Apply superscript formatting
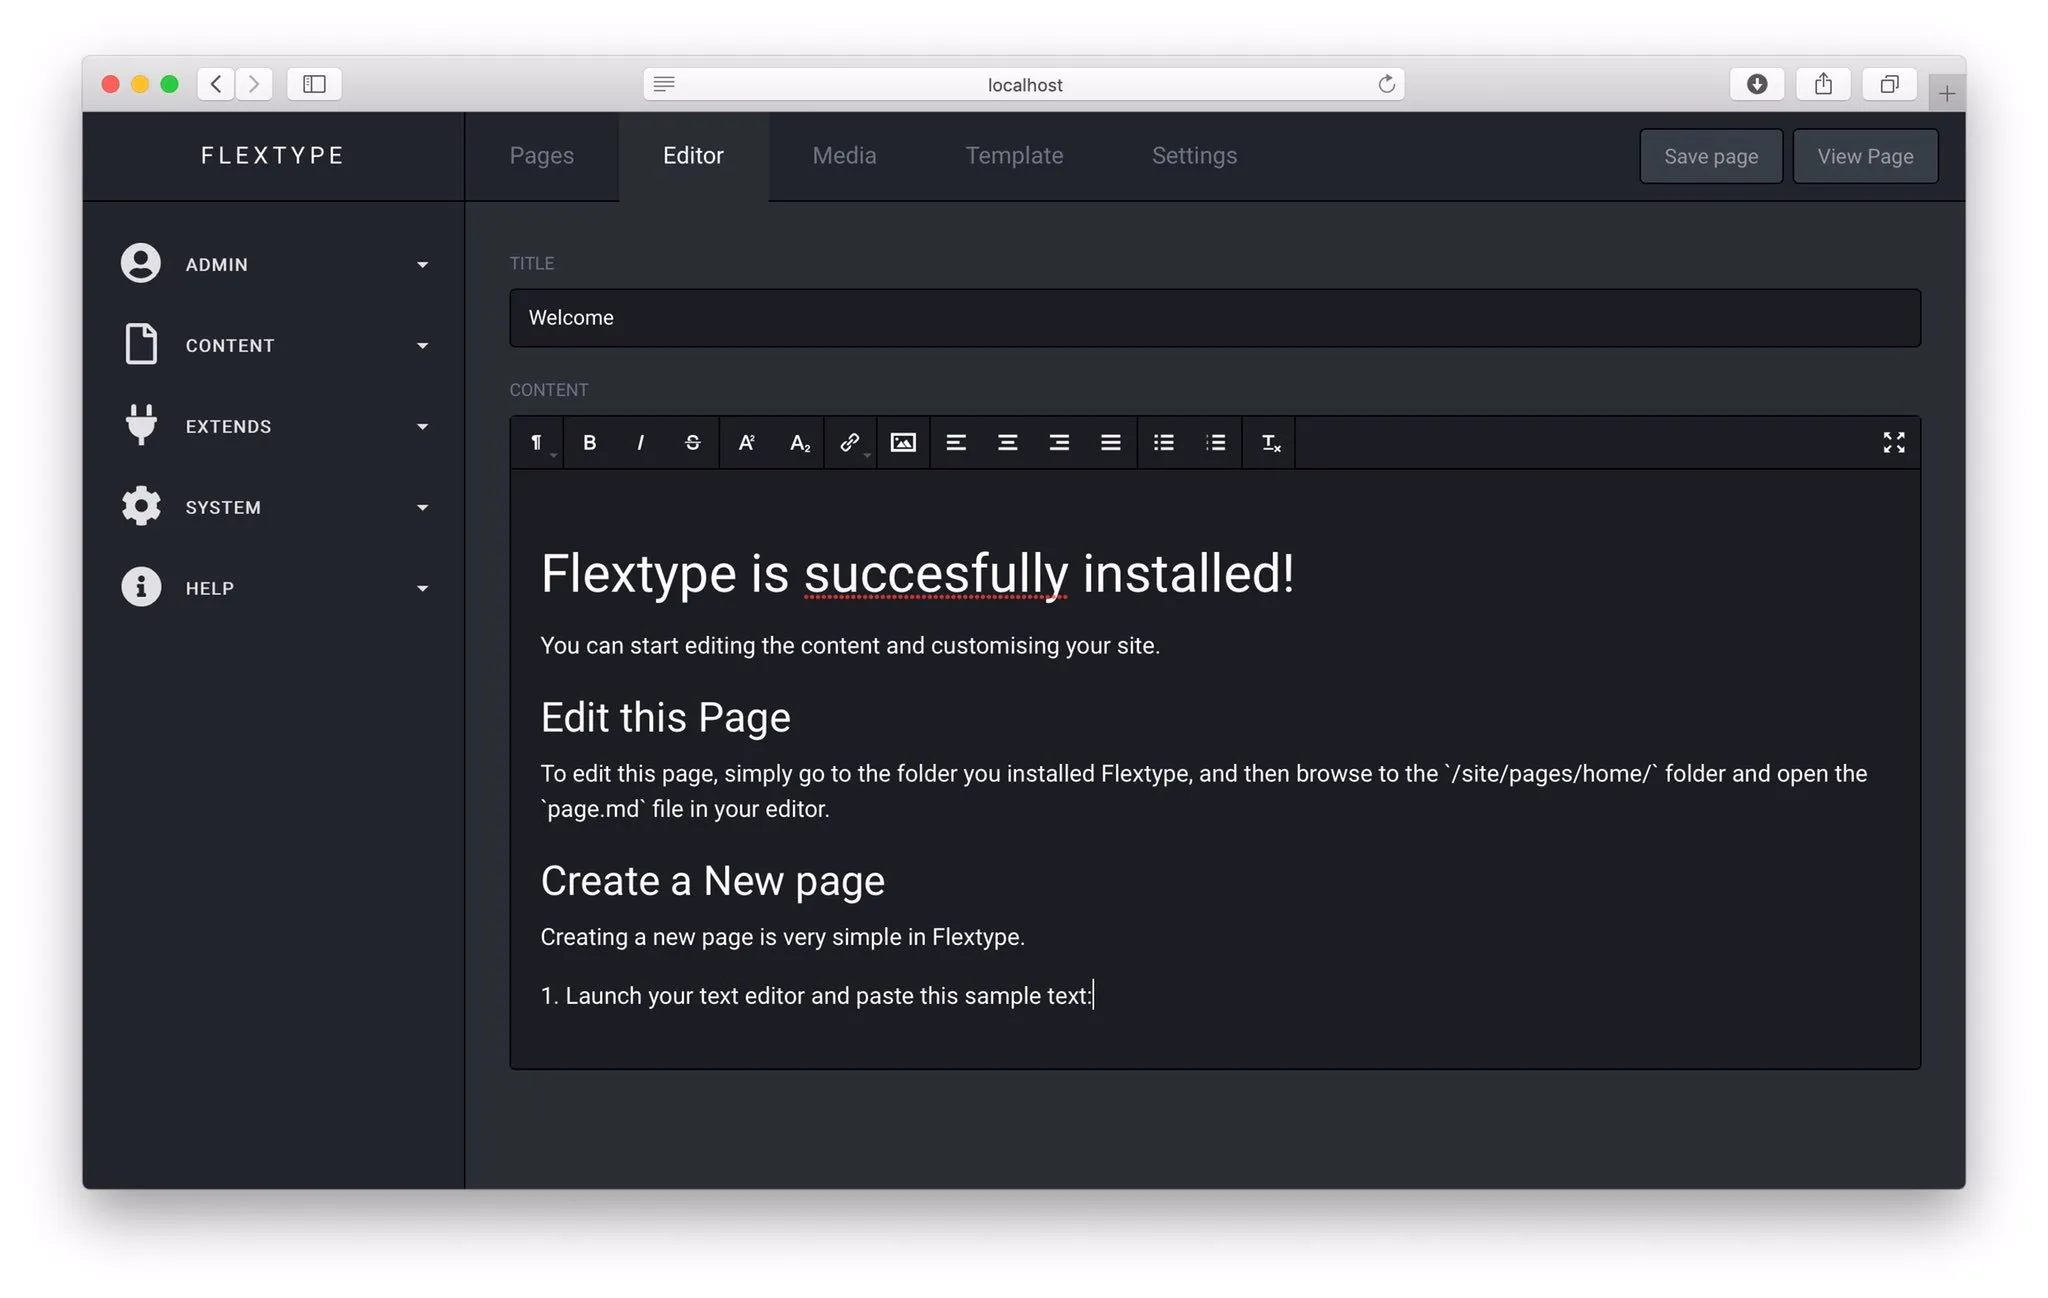The width and height of the screenshot is (2048, 1298). pyautogui.click(x=746, y=442)
